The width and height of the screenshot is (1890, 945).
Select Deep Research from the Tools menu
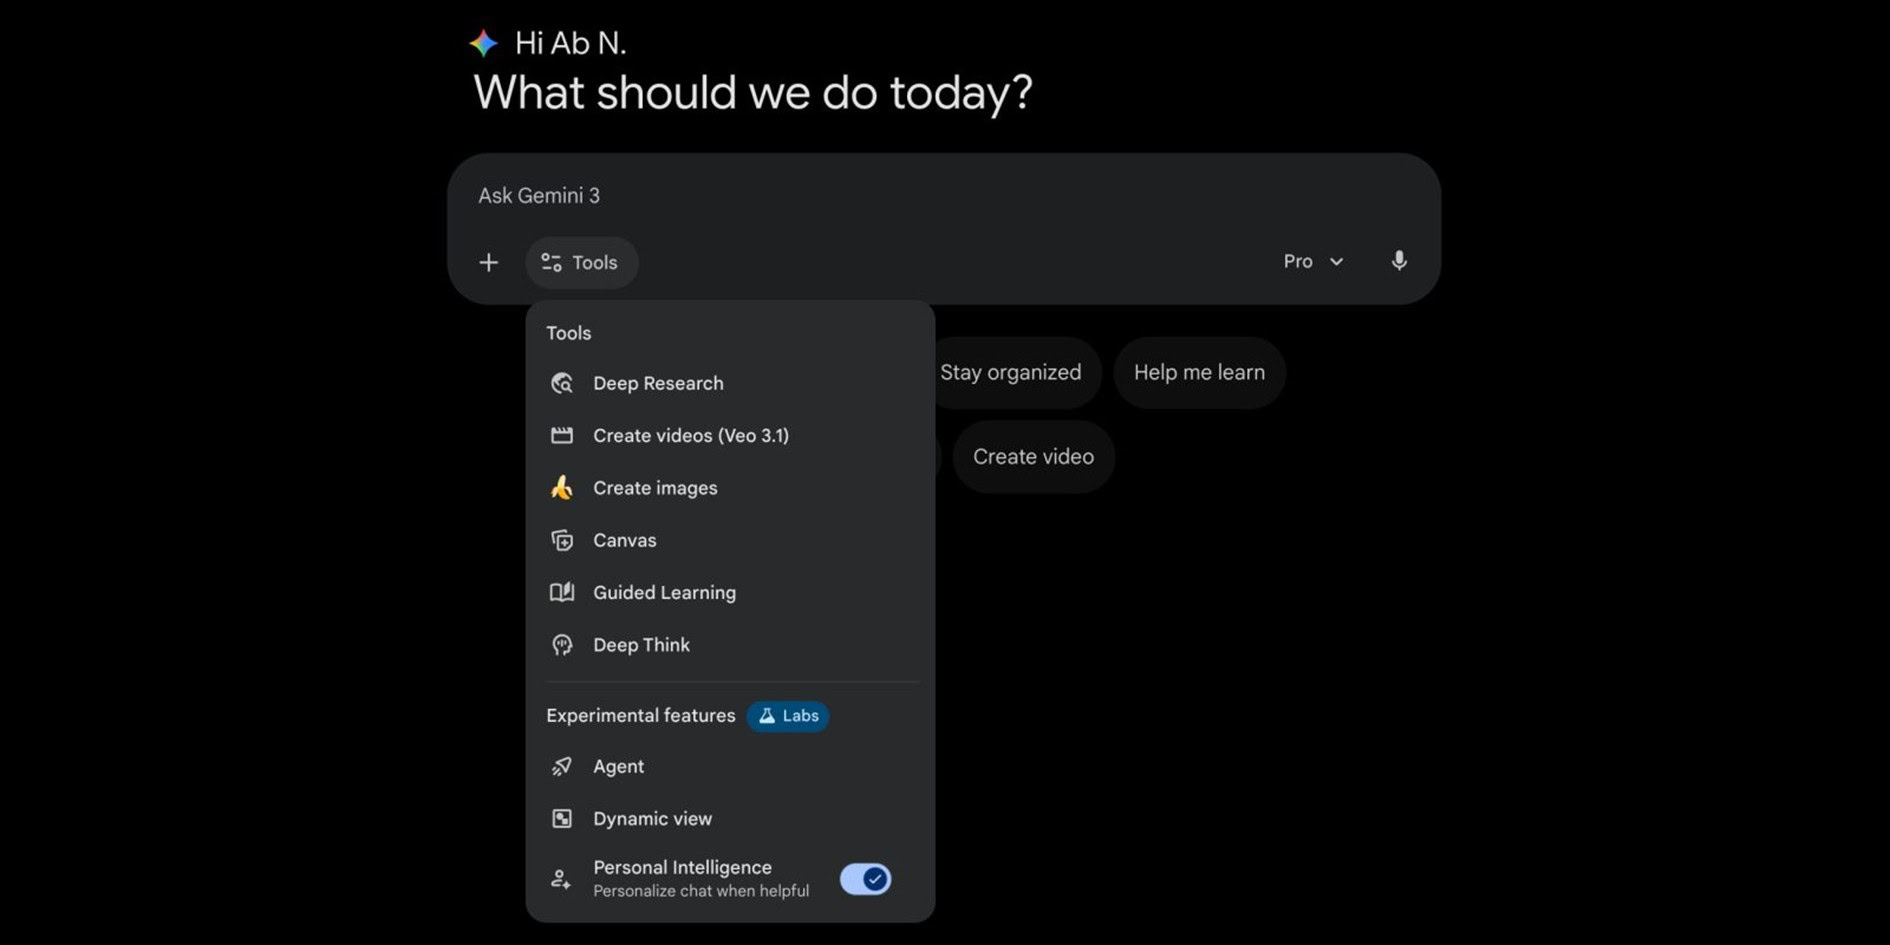tap(658, 383)
